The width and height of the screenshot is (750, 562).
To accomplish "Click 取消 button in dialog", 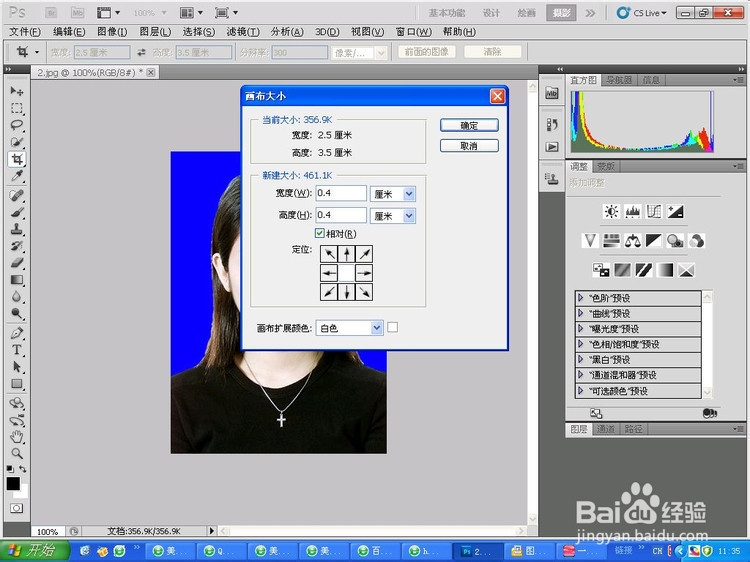I will pyautogui.click(x=469, y=146).
